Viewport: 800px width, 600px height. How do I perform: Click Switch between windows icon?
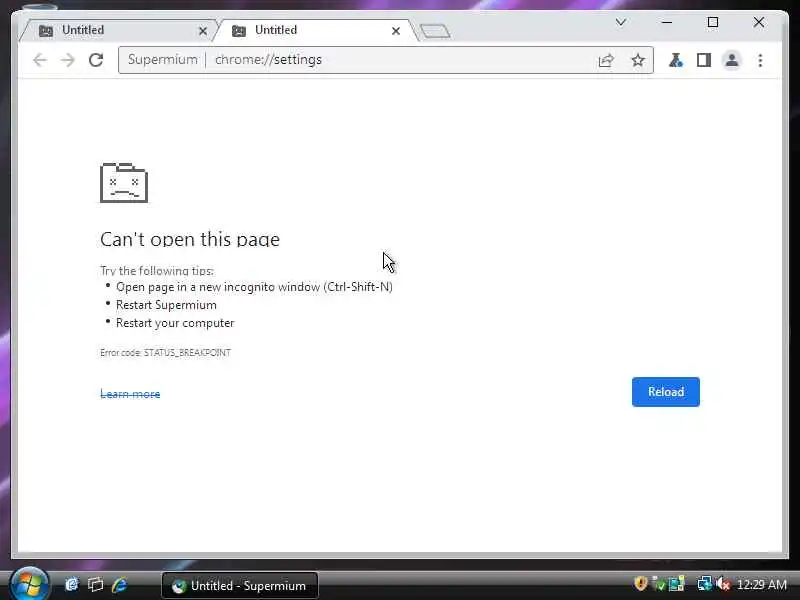[95, 584]
